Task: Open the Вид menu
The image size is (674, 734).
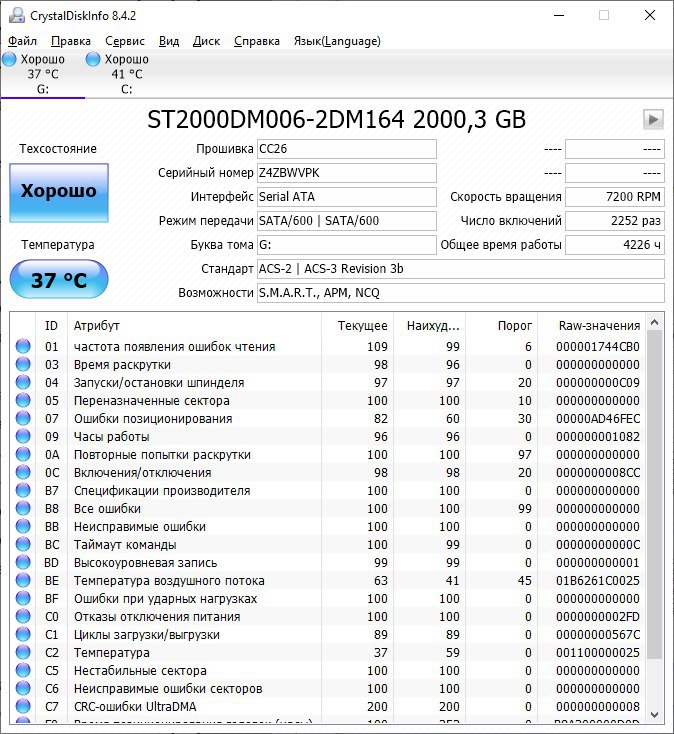Action: coord(169,41)
